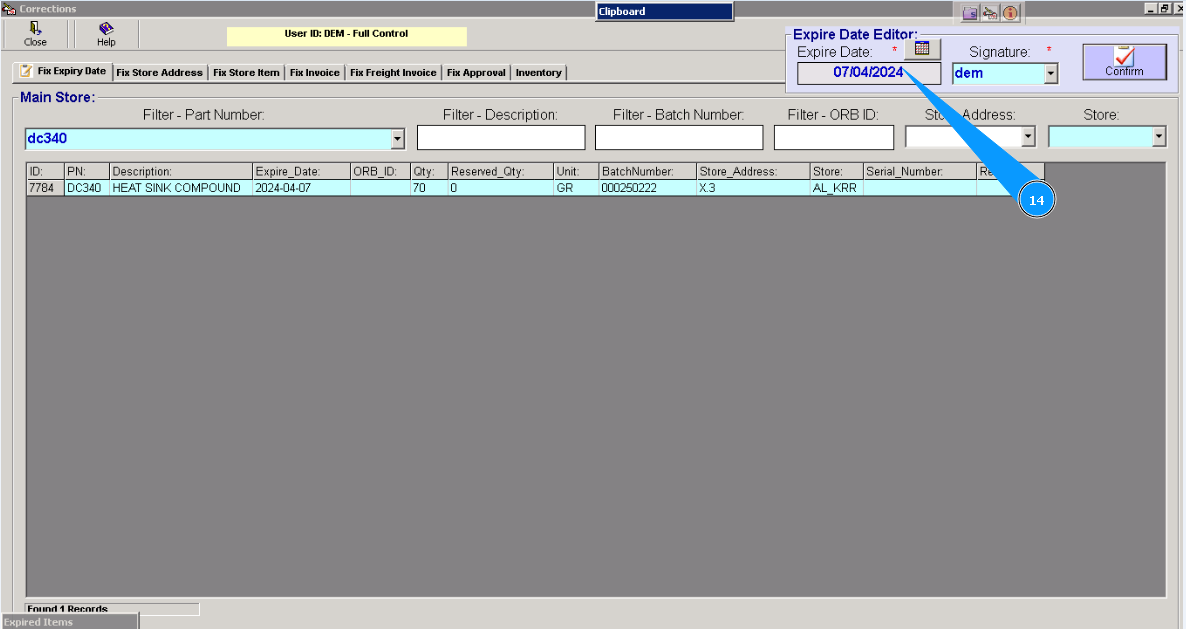This screenshot has width=1186, height=630.
Task: Click the Serial_Number column header
Action: coord(920,172)
